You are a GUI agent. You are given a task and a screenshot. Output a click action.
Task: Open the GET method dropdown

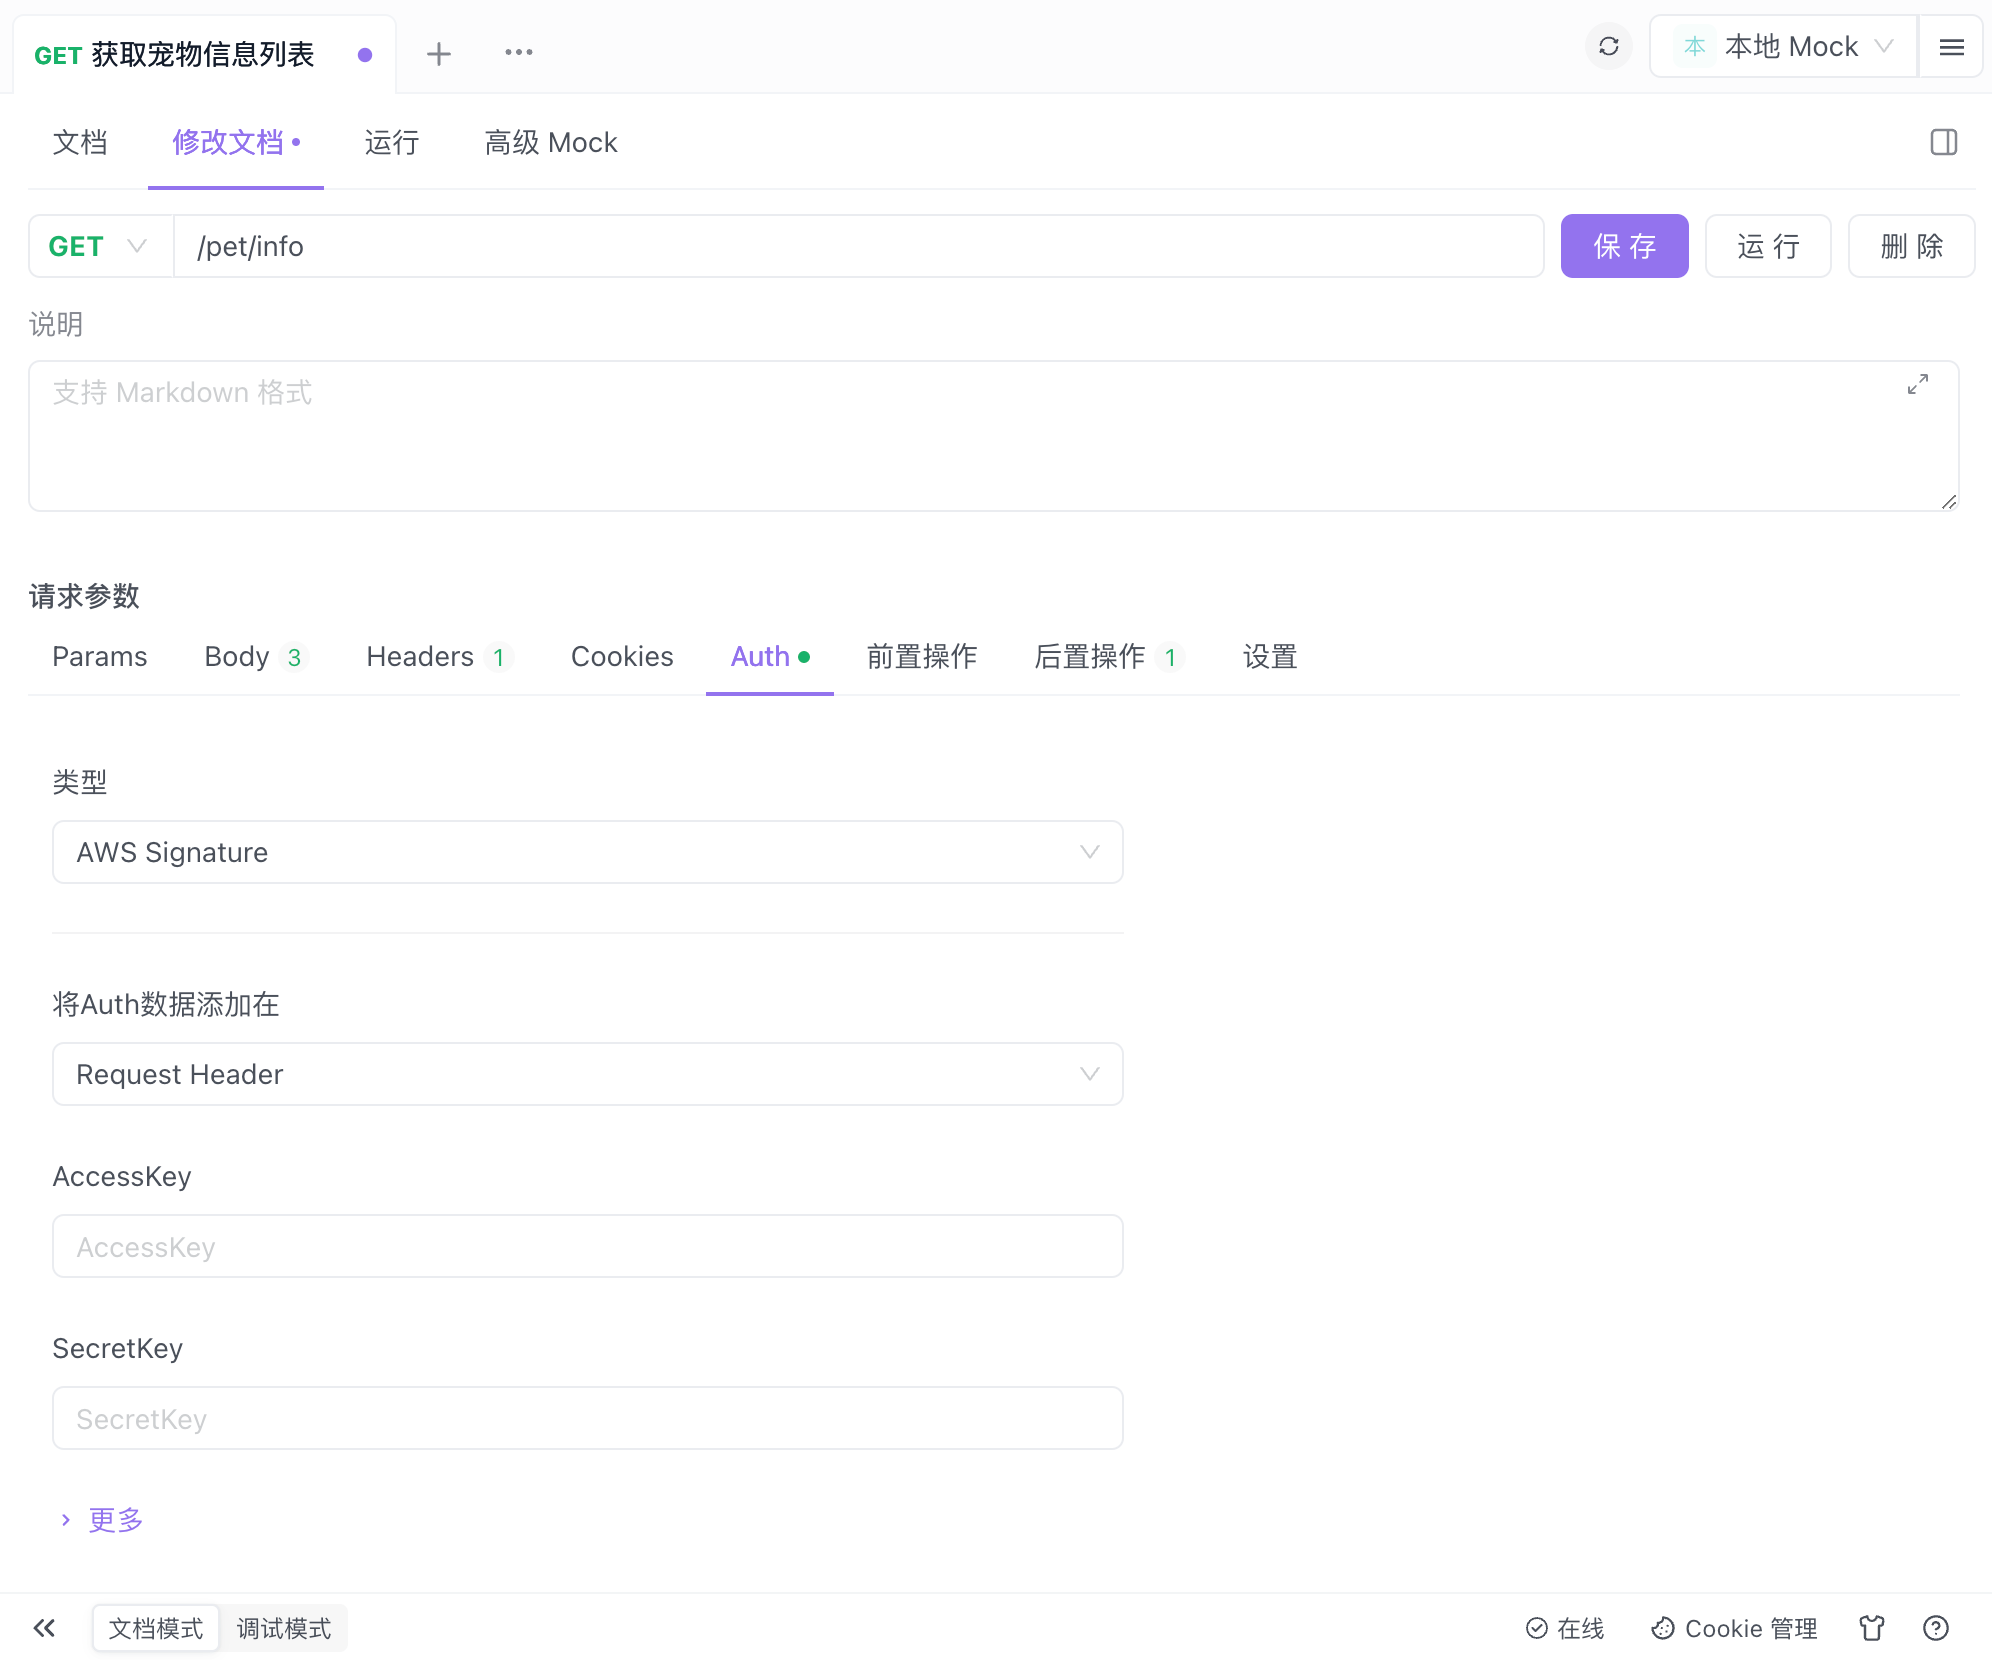pyautogui.click(x=100, y=246)
